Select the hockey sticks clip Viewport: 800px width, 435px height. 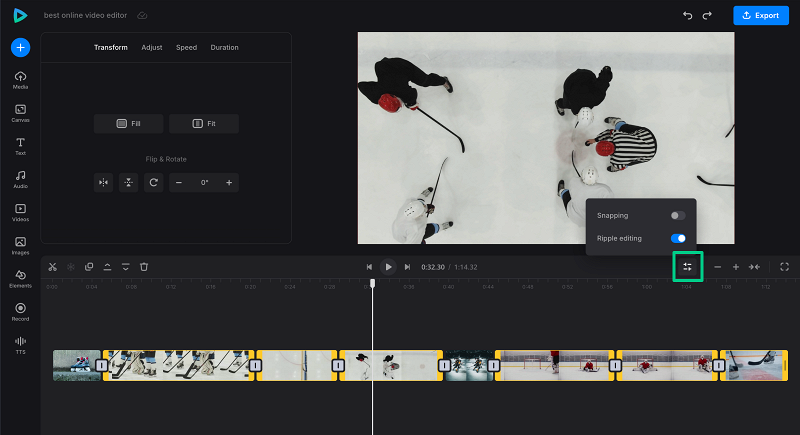pos(179,365)
